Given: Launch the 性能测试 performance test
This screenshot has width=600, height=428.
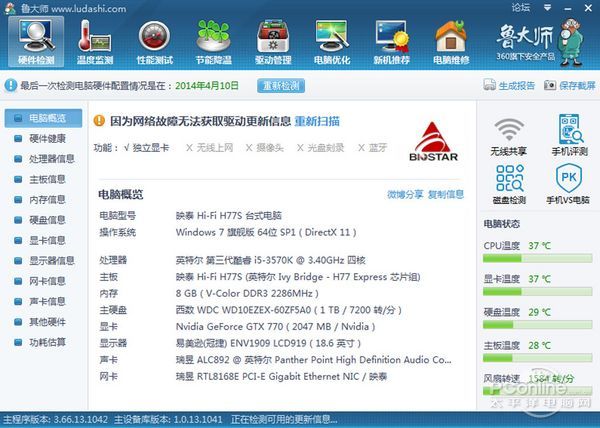Looking at the screenshot, I should (x=155, y=42).
